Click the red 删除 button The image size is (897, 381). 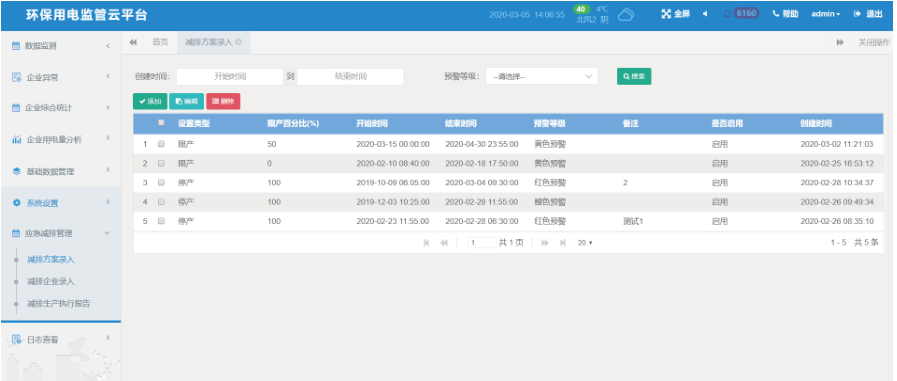pyautogui.click(x=223, y=101)
